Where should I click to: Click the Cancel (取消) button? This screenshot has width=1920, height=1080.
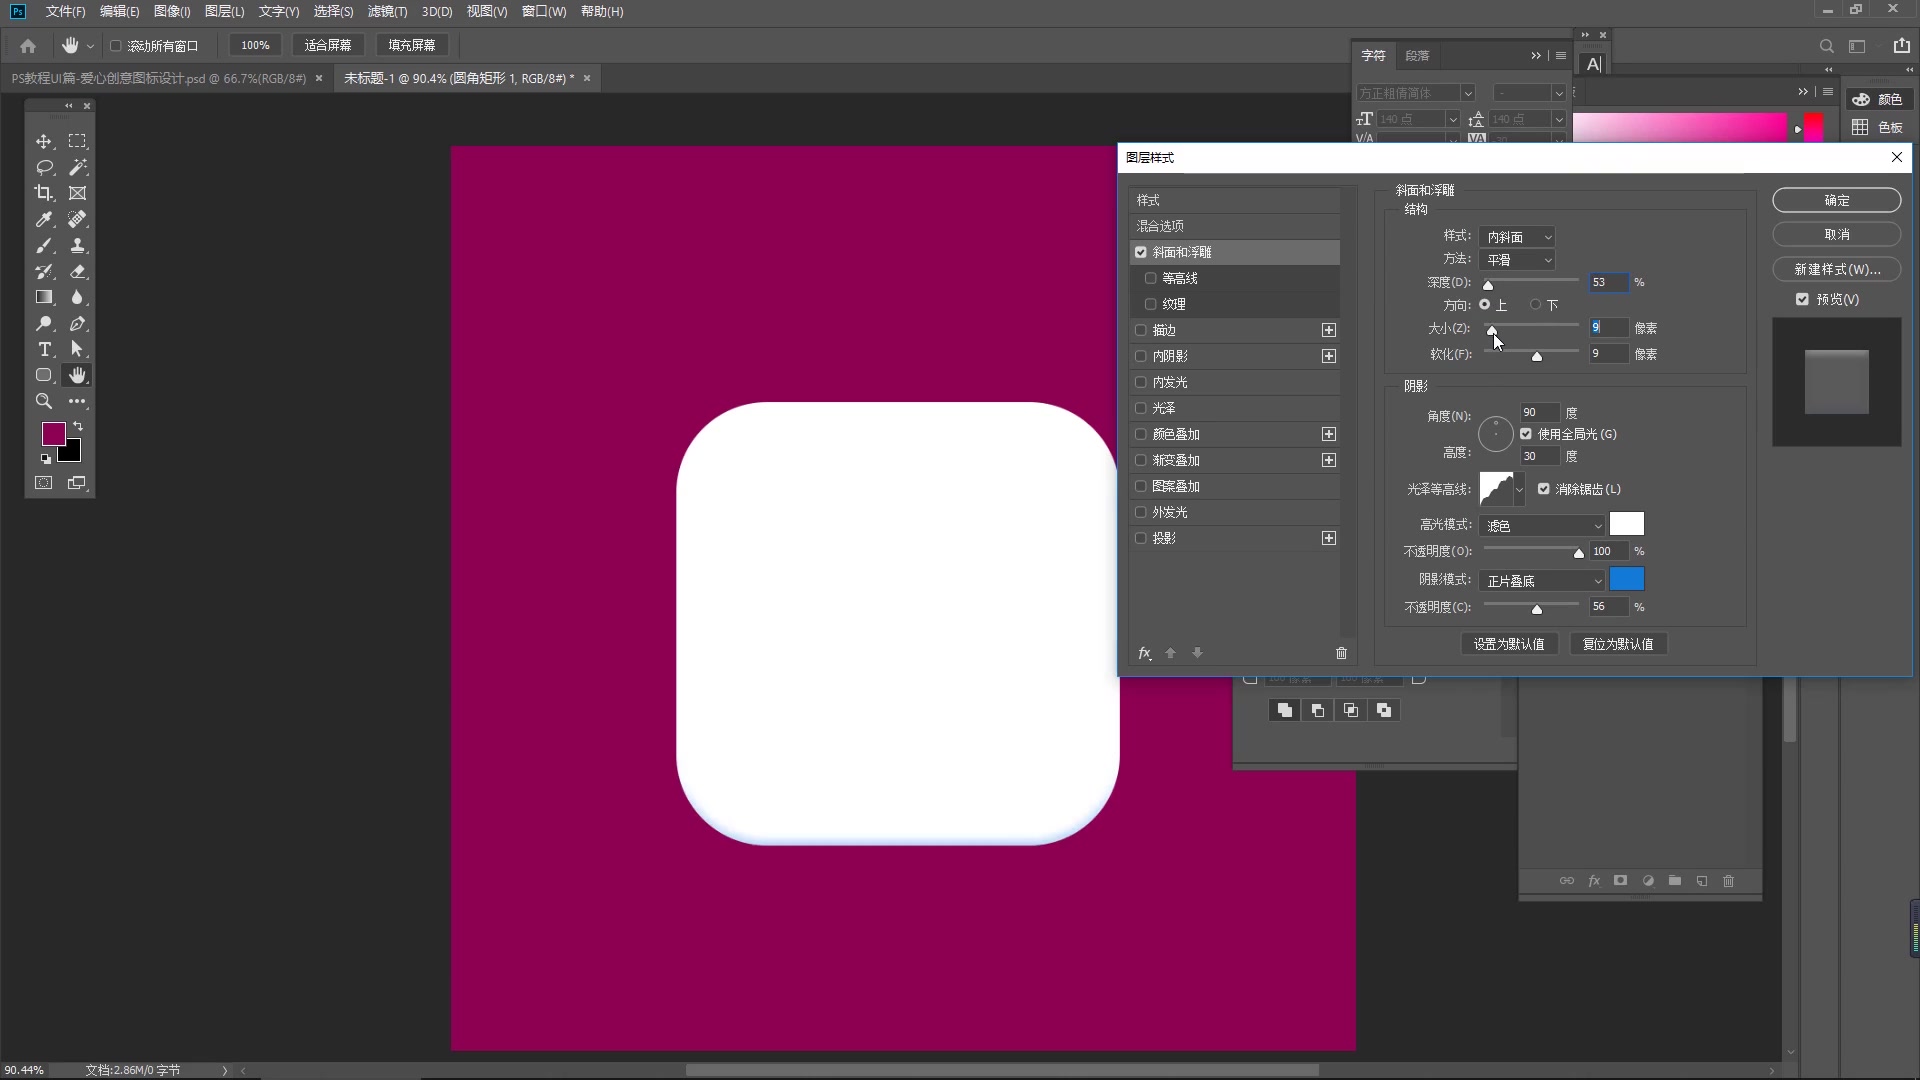coord(1836,234)
